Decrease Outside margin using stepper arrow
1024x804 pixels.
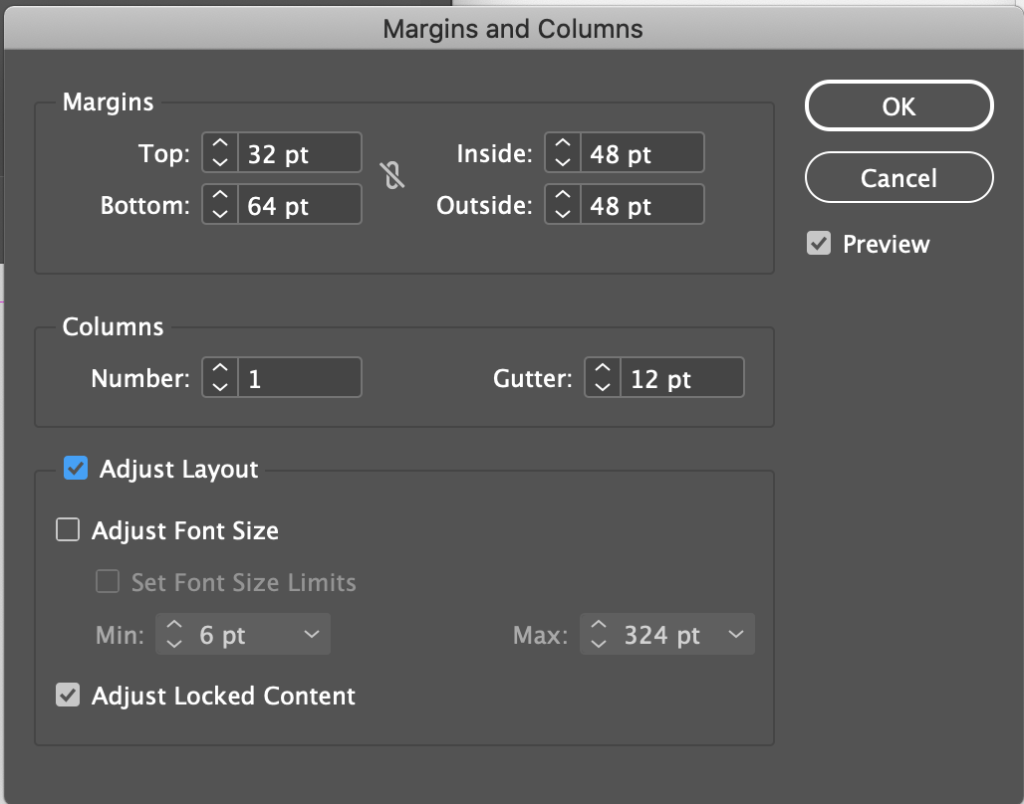pos(561,211)
